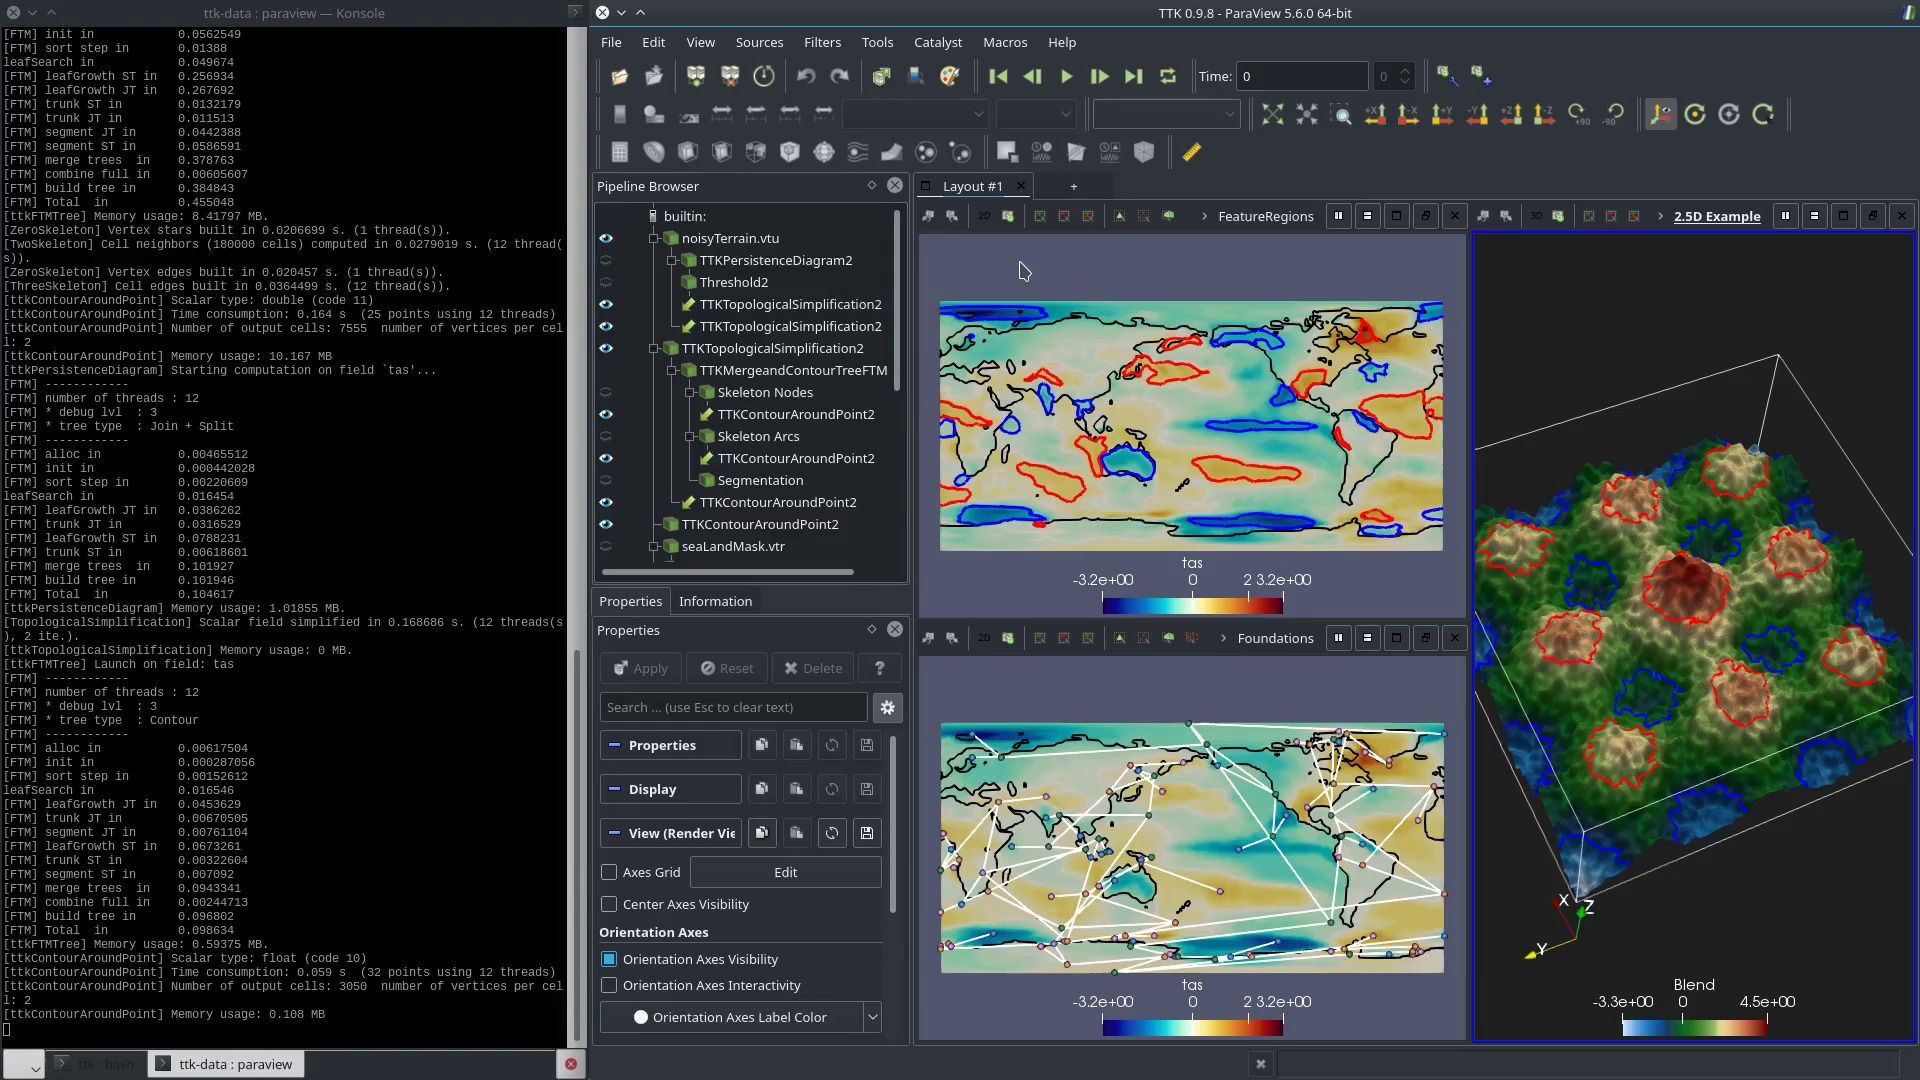
Task: Click the Axes Grid Edit button
Action: click(x=785, y=873)
